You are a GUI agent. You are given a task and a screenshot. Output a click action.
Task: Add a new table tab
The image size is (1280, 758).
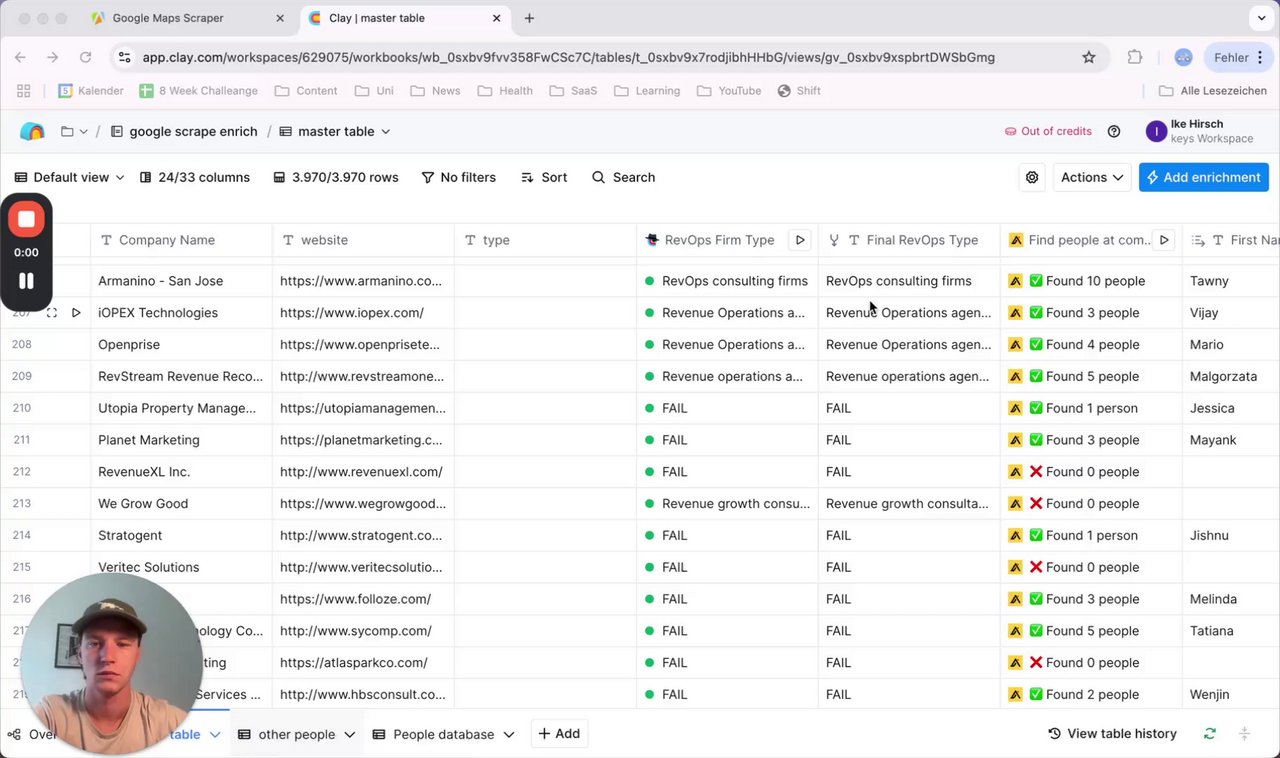point(559,733)
